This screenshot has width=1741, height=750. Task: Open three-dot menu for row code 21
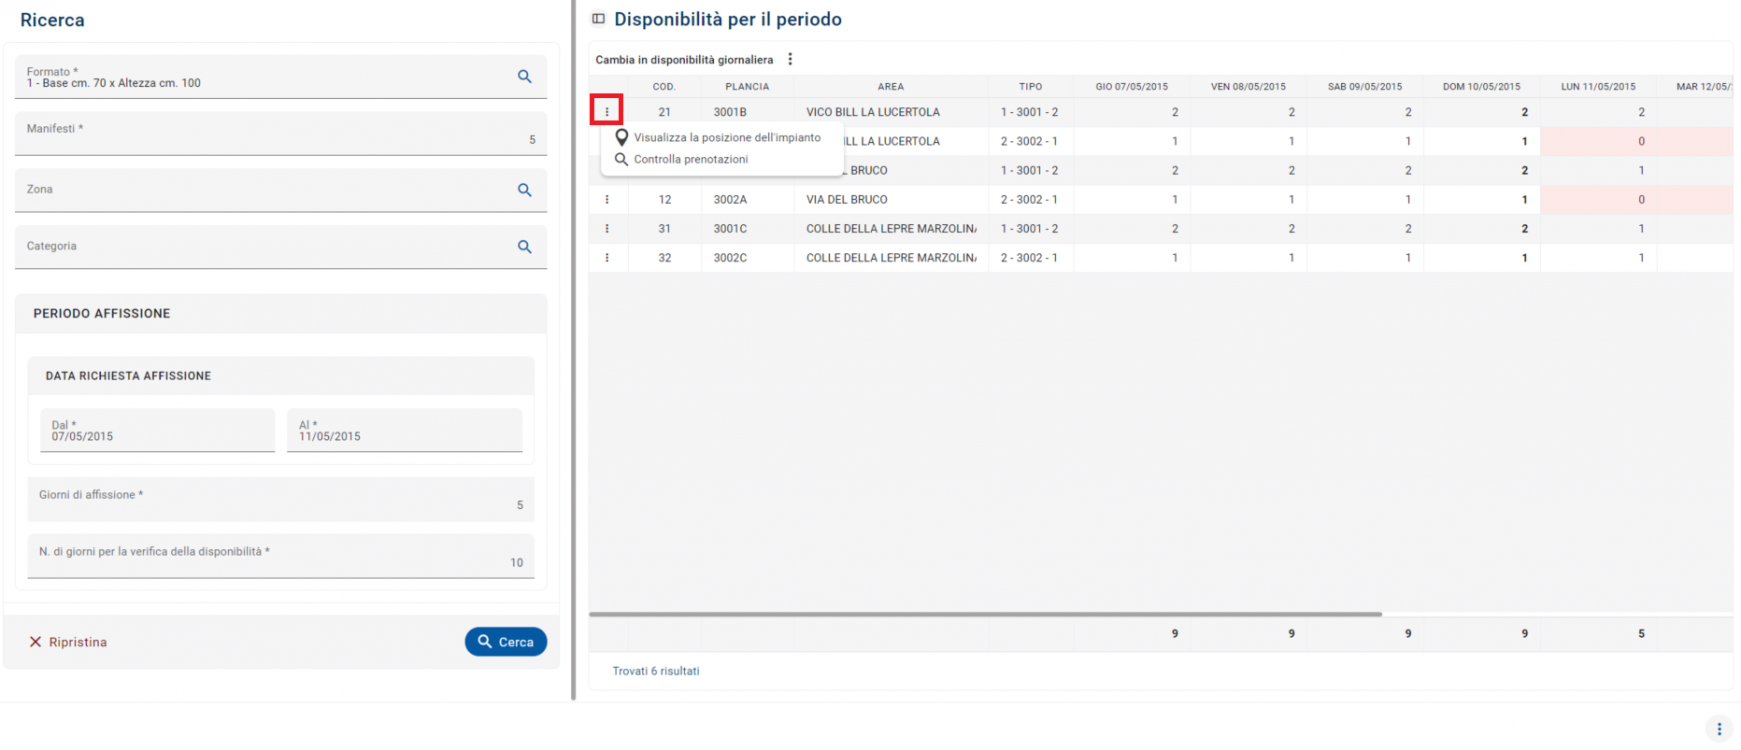click(x=607, y=112)
